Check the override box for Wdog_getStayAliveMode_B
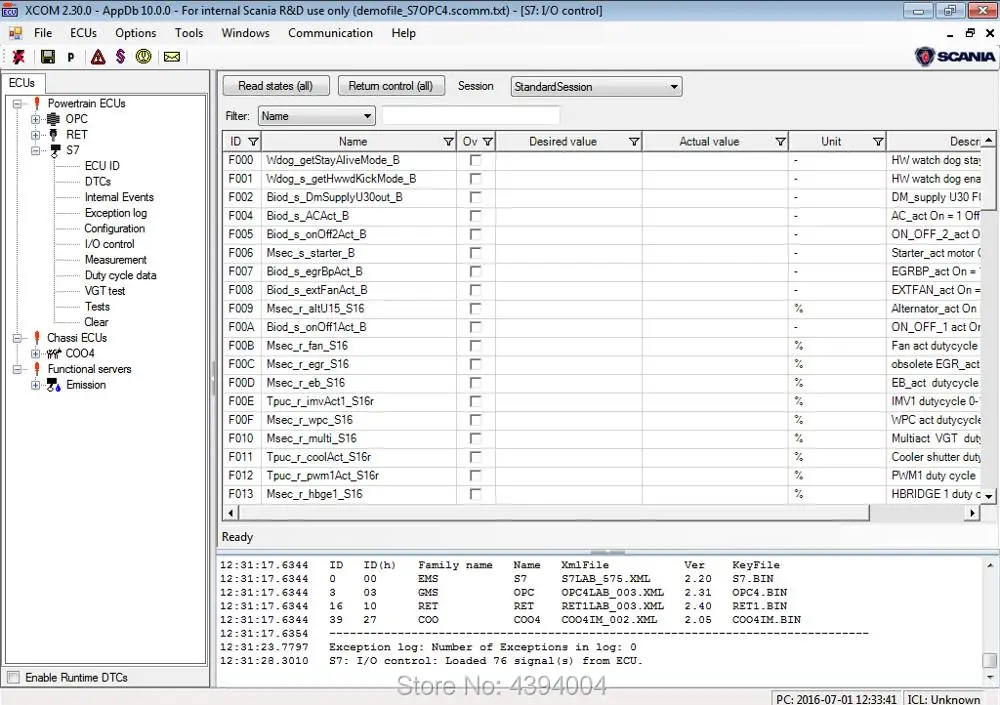Screen dimensions: 1000x705 tap(475, 160)
